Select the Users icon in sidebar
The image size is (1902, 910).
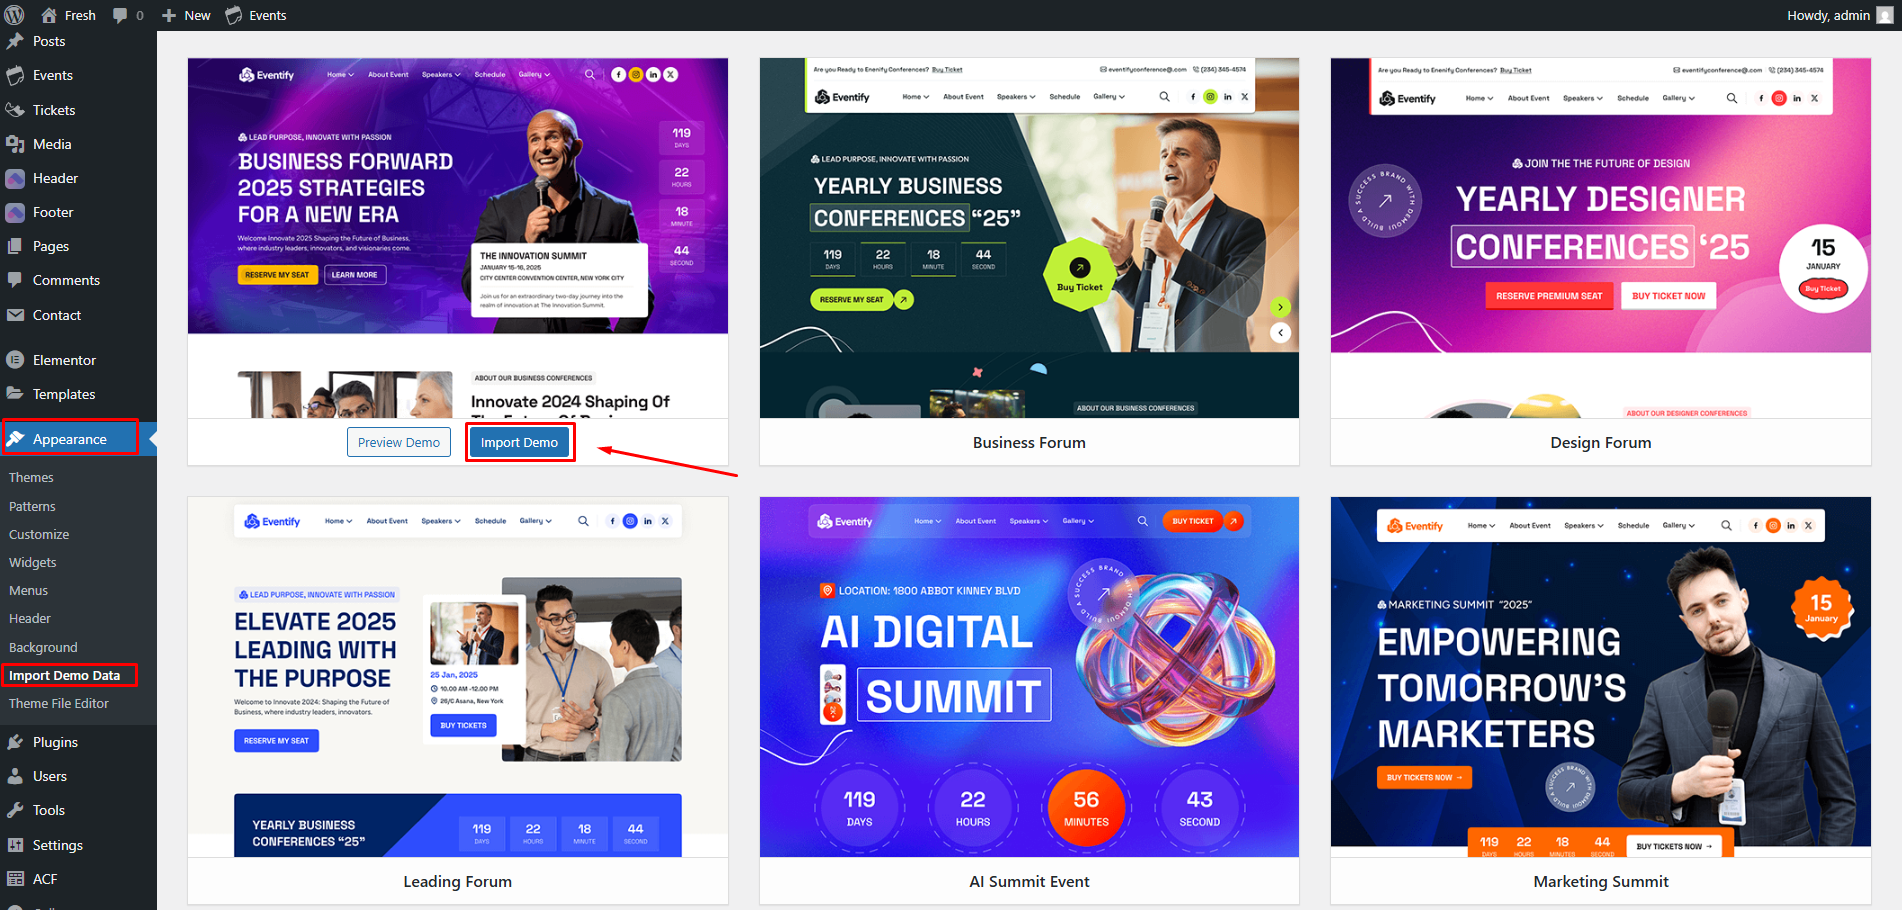coord(15,776)
